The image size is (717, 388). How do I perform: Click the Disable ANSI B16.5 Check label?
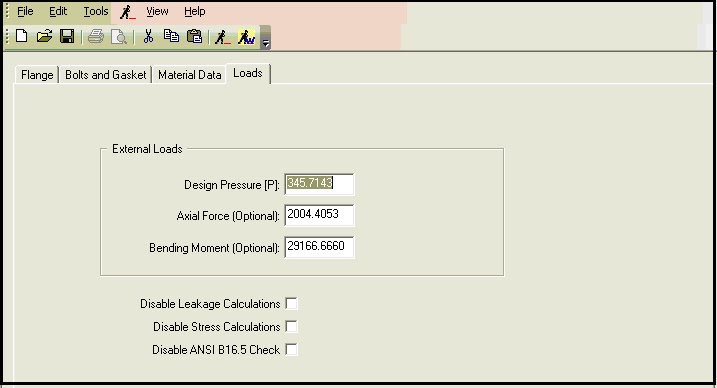coord(216,350)
